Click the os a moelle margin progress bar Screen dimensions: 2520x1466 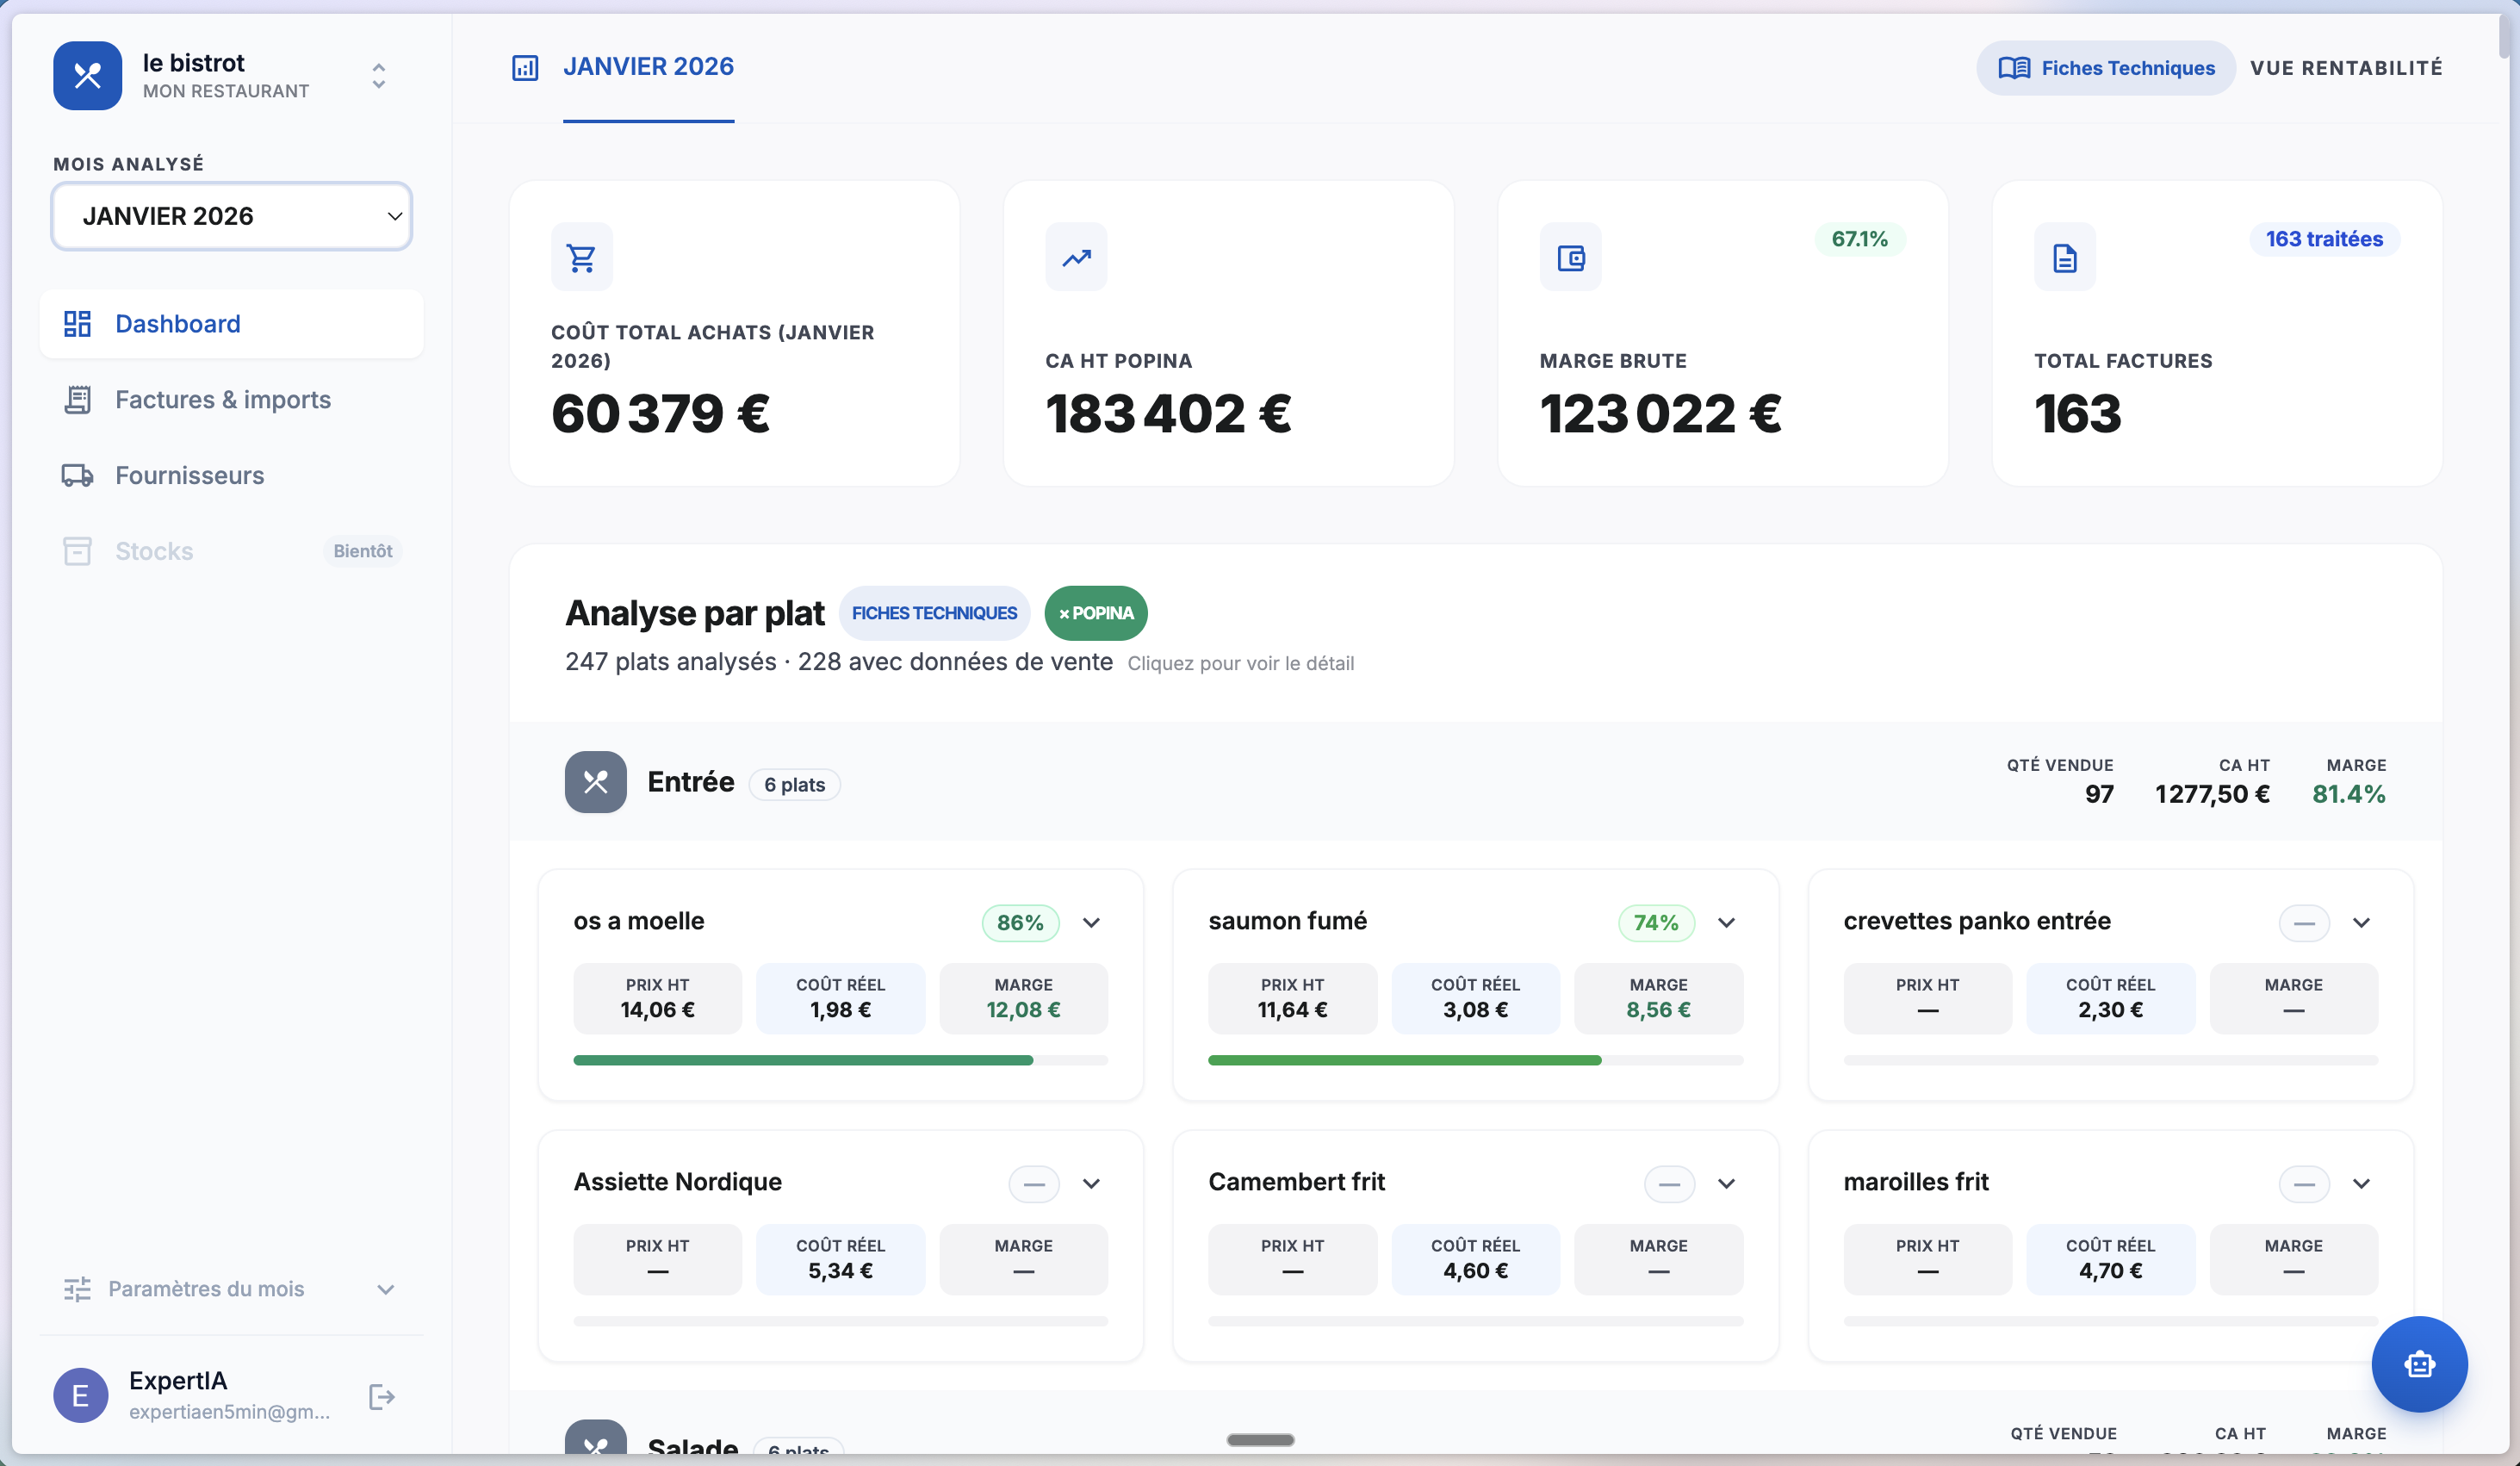click(x=841, y=1060)
